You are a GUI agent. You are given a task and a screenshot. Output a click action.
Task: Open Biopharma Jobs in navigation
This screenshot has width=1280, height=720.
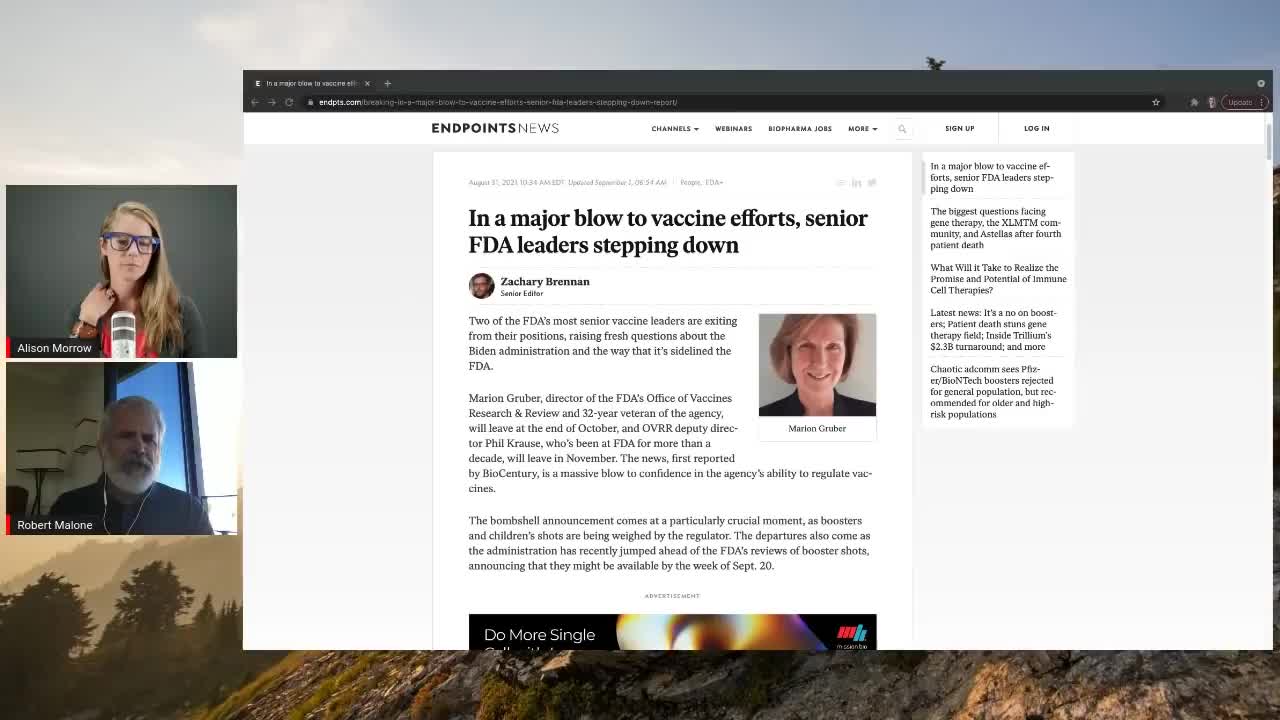click(800, 128)
